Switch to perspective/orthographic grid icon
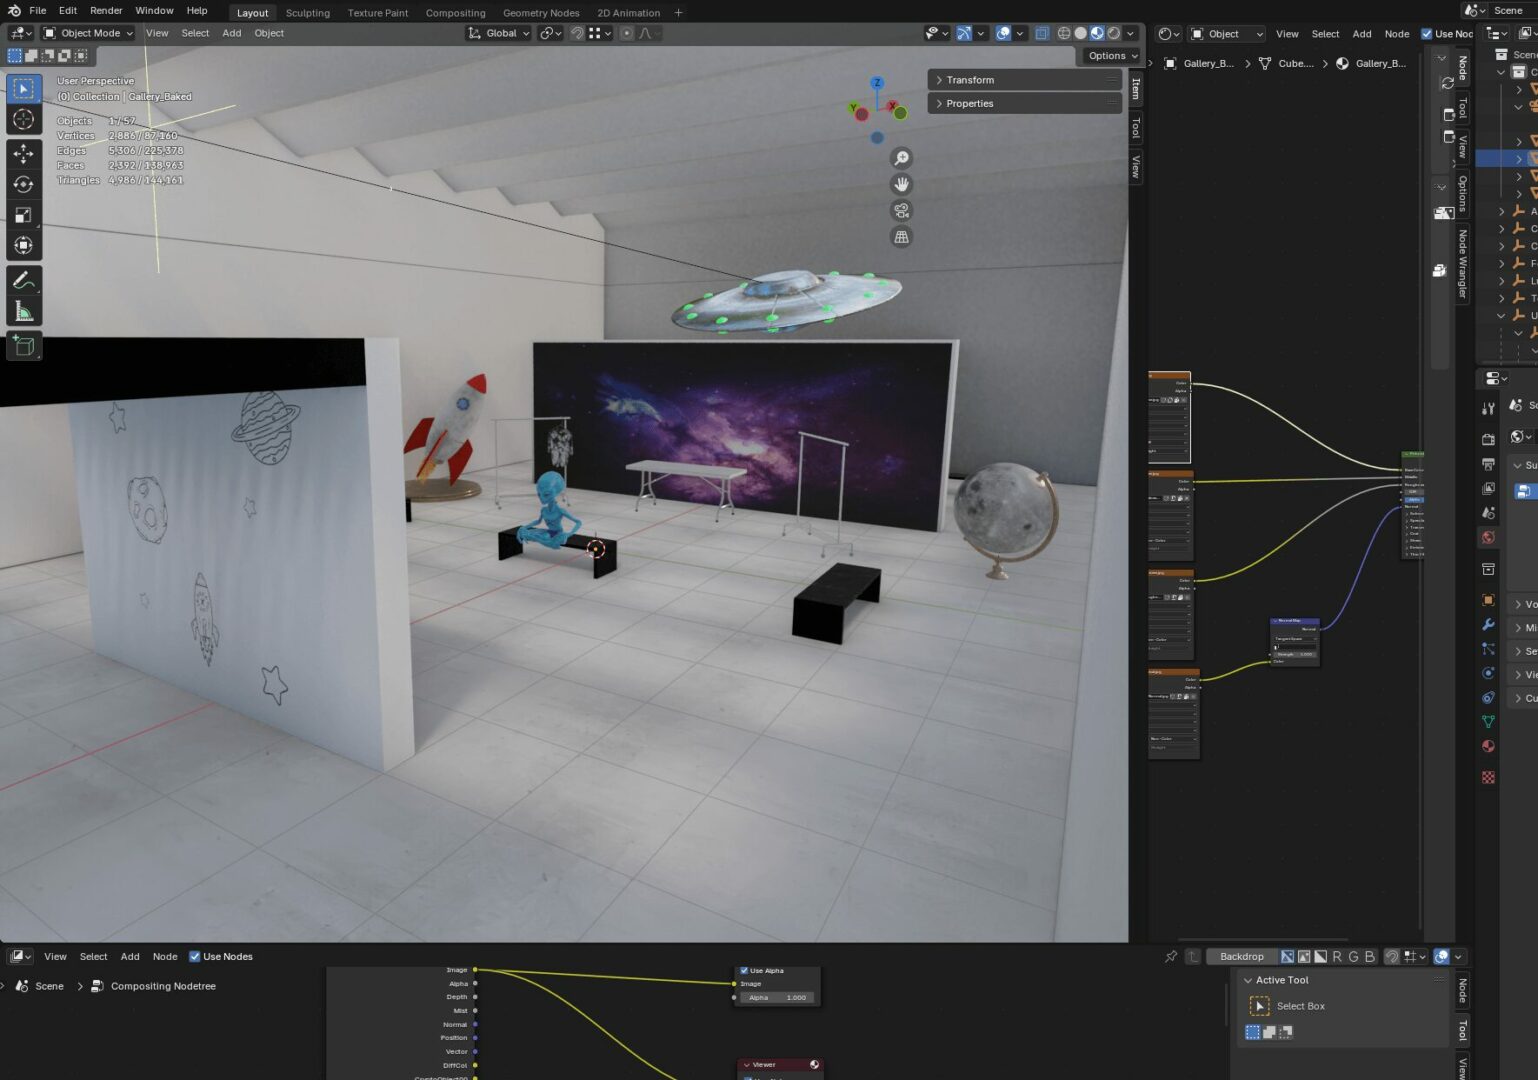Viewport: 1538px width, 1080px height. pyautogui.click(x=901, y=237)
